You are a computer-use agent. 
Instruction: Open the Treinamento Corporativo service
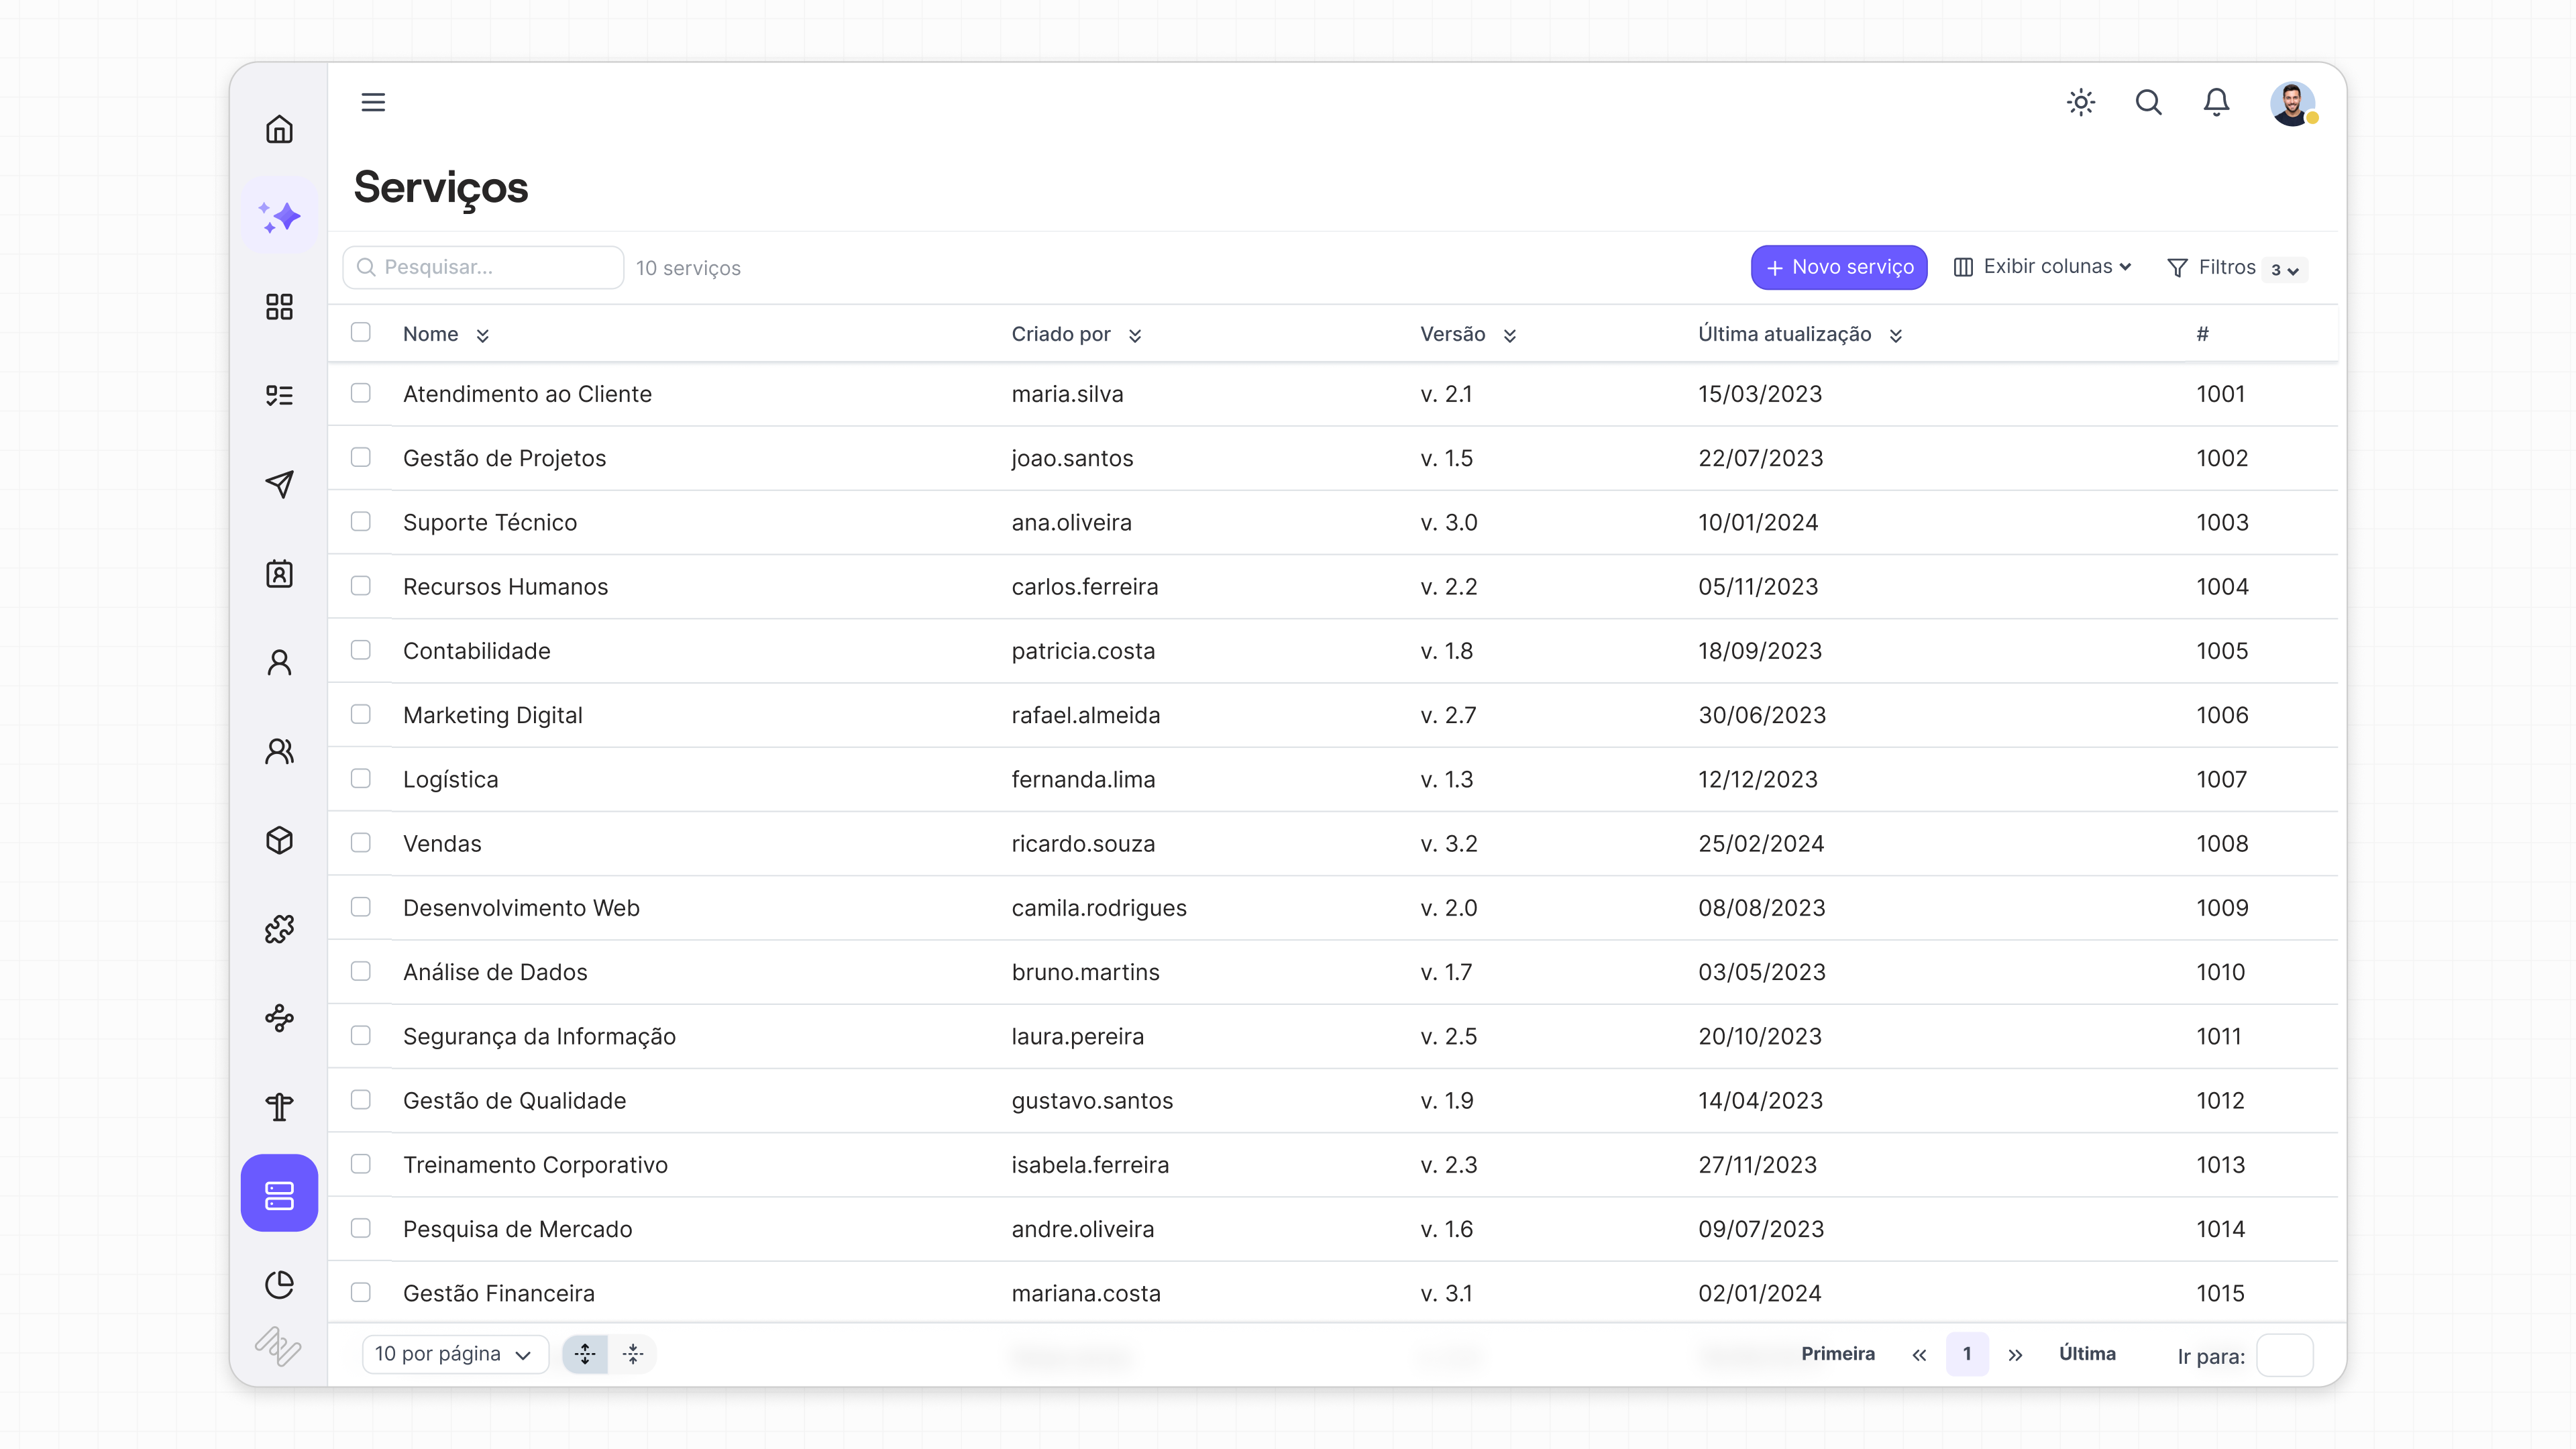tap(535, 1164)
